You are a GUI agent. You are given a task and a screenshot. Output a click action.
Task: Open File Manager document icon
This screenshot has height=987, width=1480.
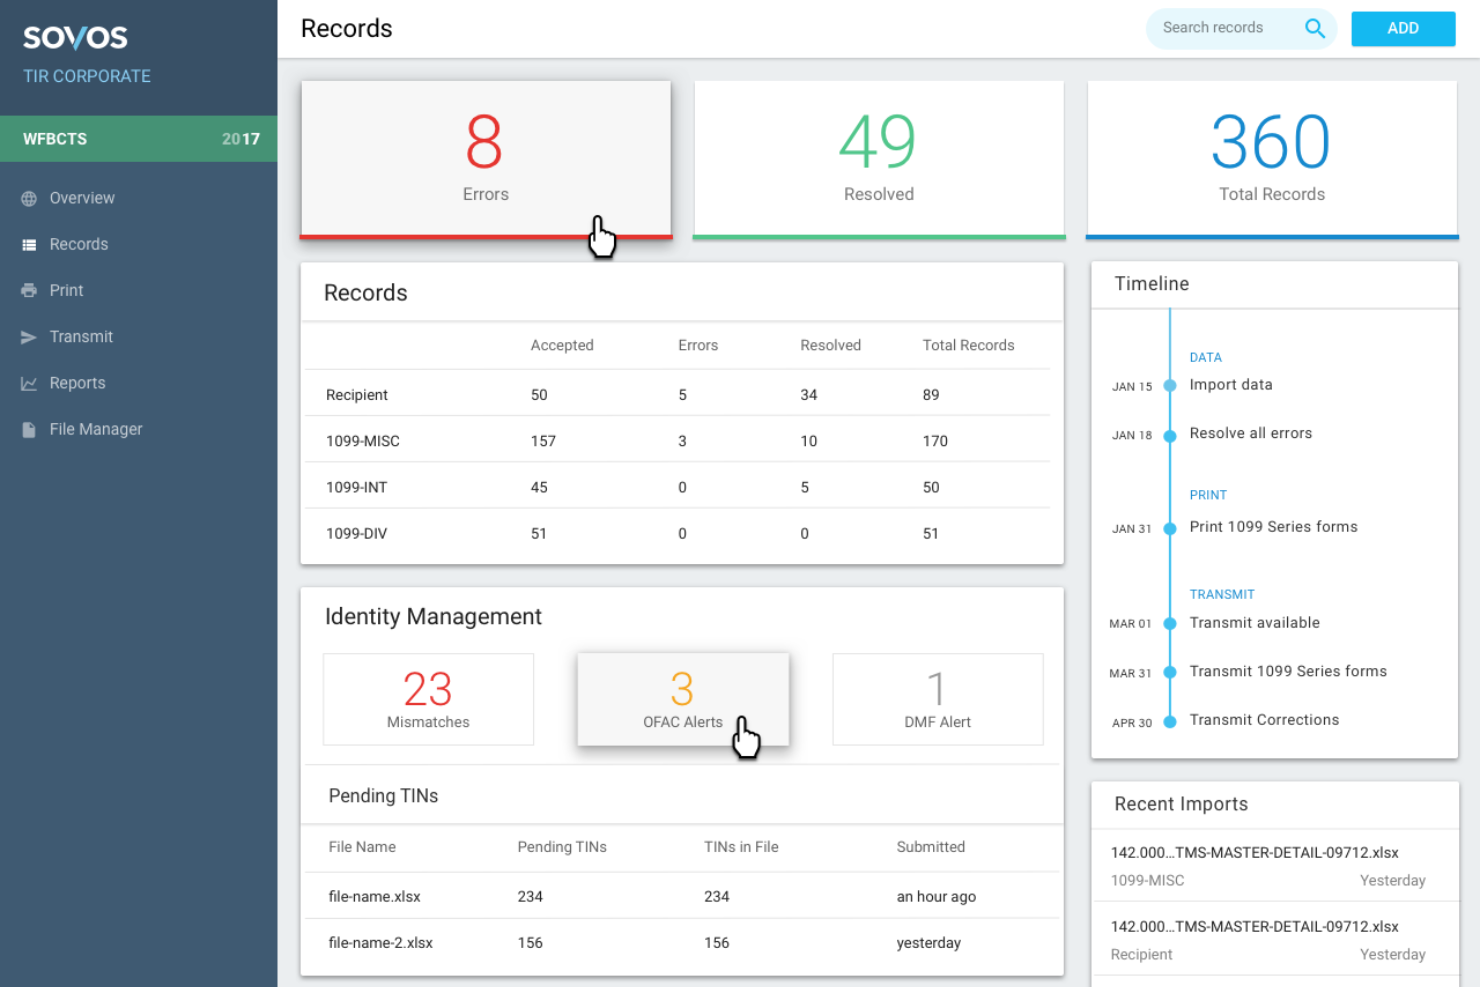[29, 429]
